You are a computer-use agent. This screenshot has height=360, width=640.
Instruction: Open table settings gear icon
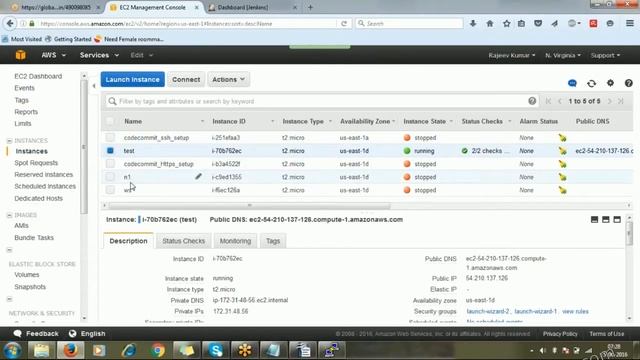click(x=610, y=83)
